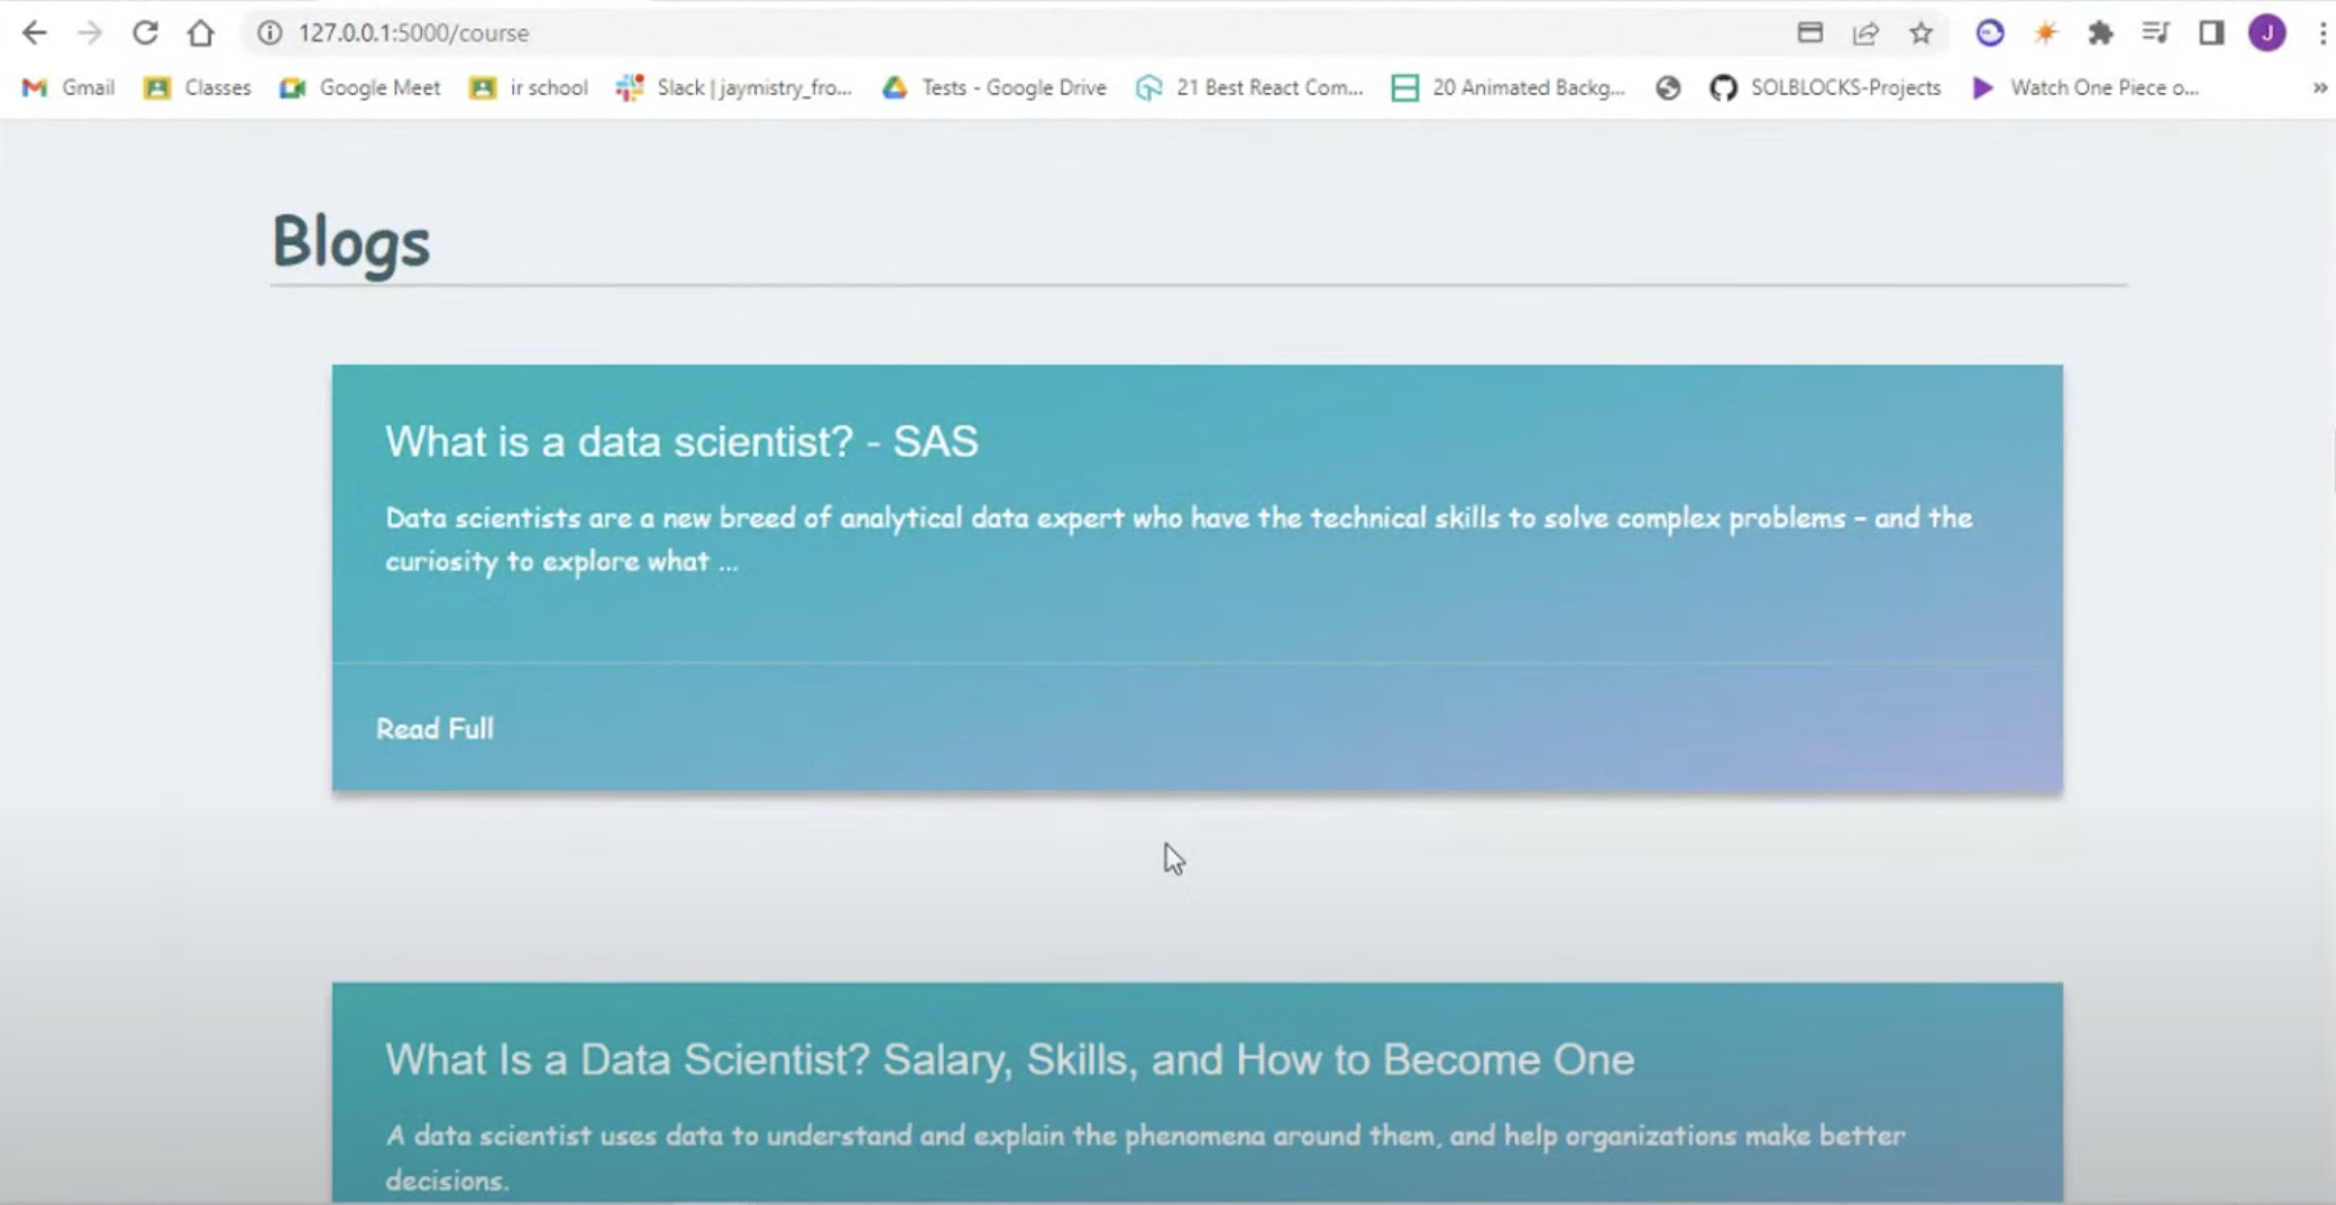Open profile avatar J

[x=2267, y=33]
